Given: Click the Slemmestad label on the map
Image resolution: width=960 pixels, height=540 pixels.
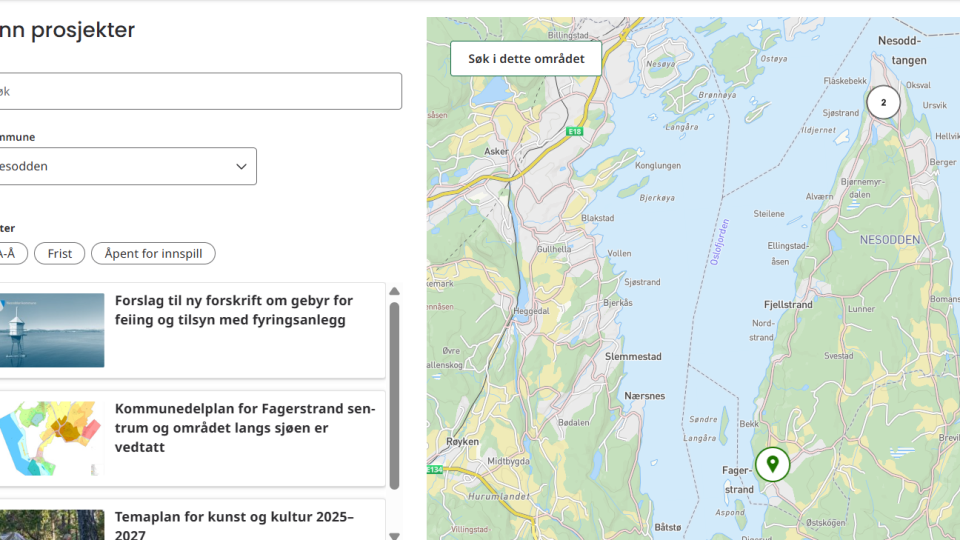Looking at the screenshot, I should pyautogui.click(x=633, y=357).
